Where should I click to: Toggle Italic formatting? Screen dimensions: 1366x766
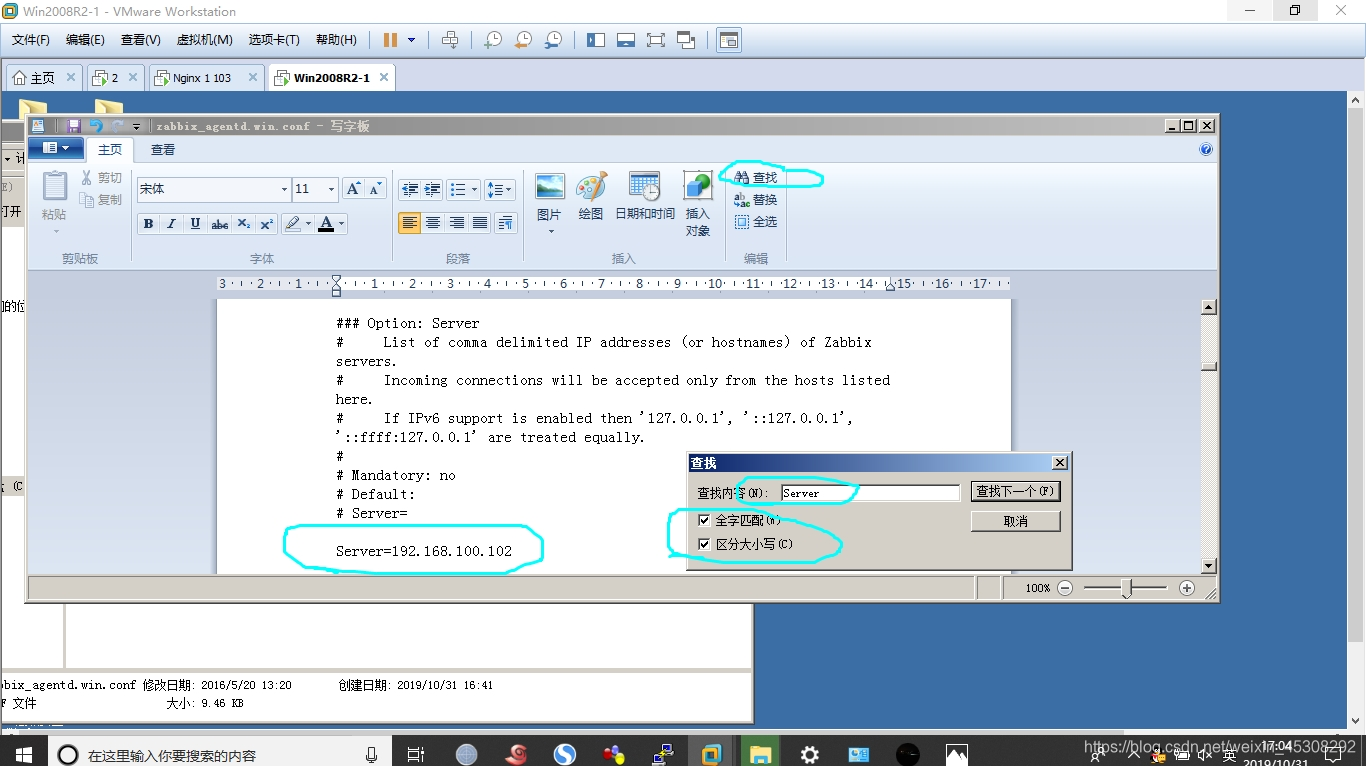pos(171,223)
